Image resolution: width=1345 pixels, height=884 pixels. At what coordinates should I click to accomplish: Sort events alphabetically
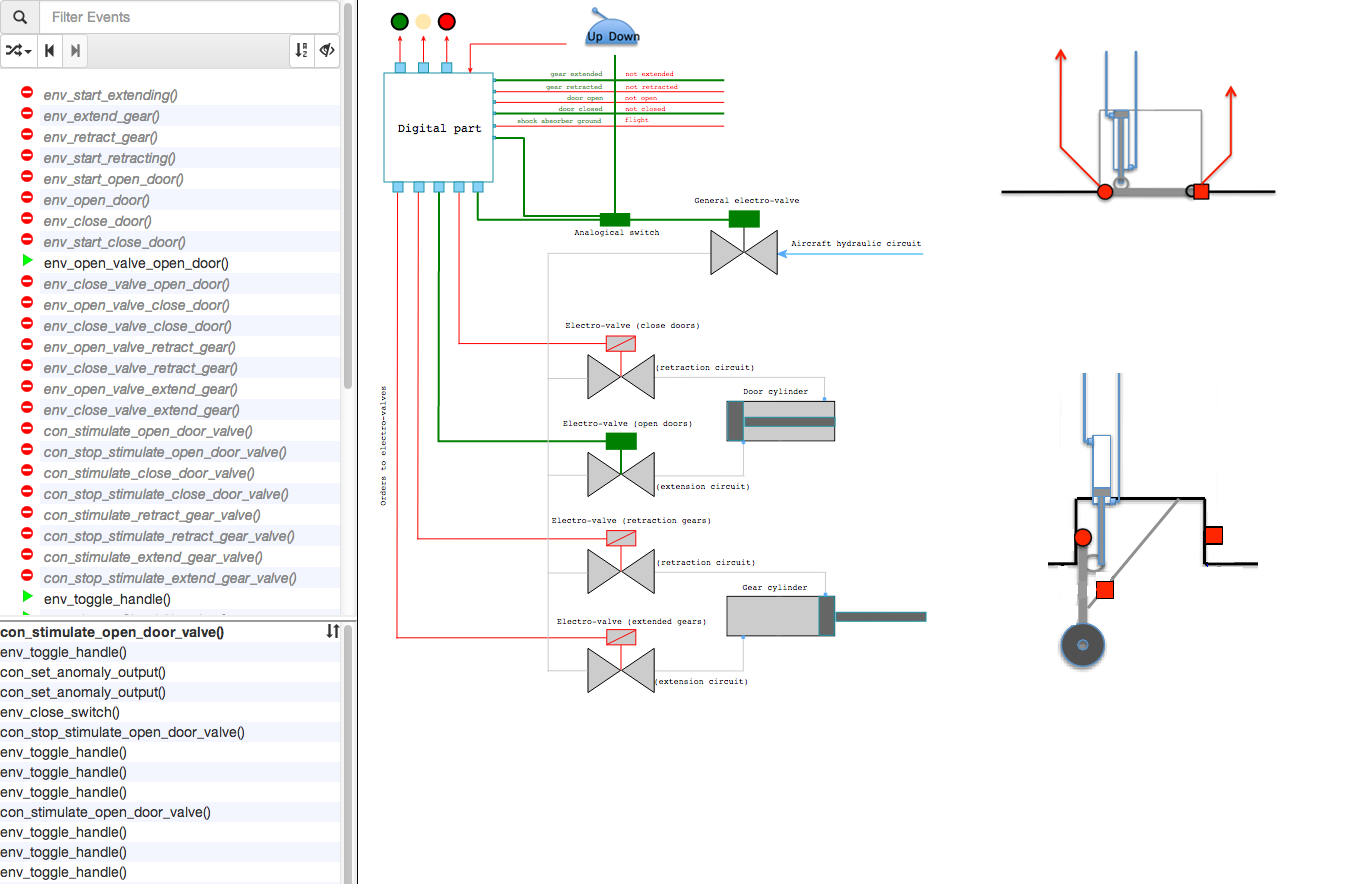[x=301, y=50]
